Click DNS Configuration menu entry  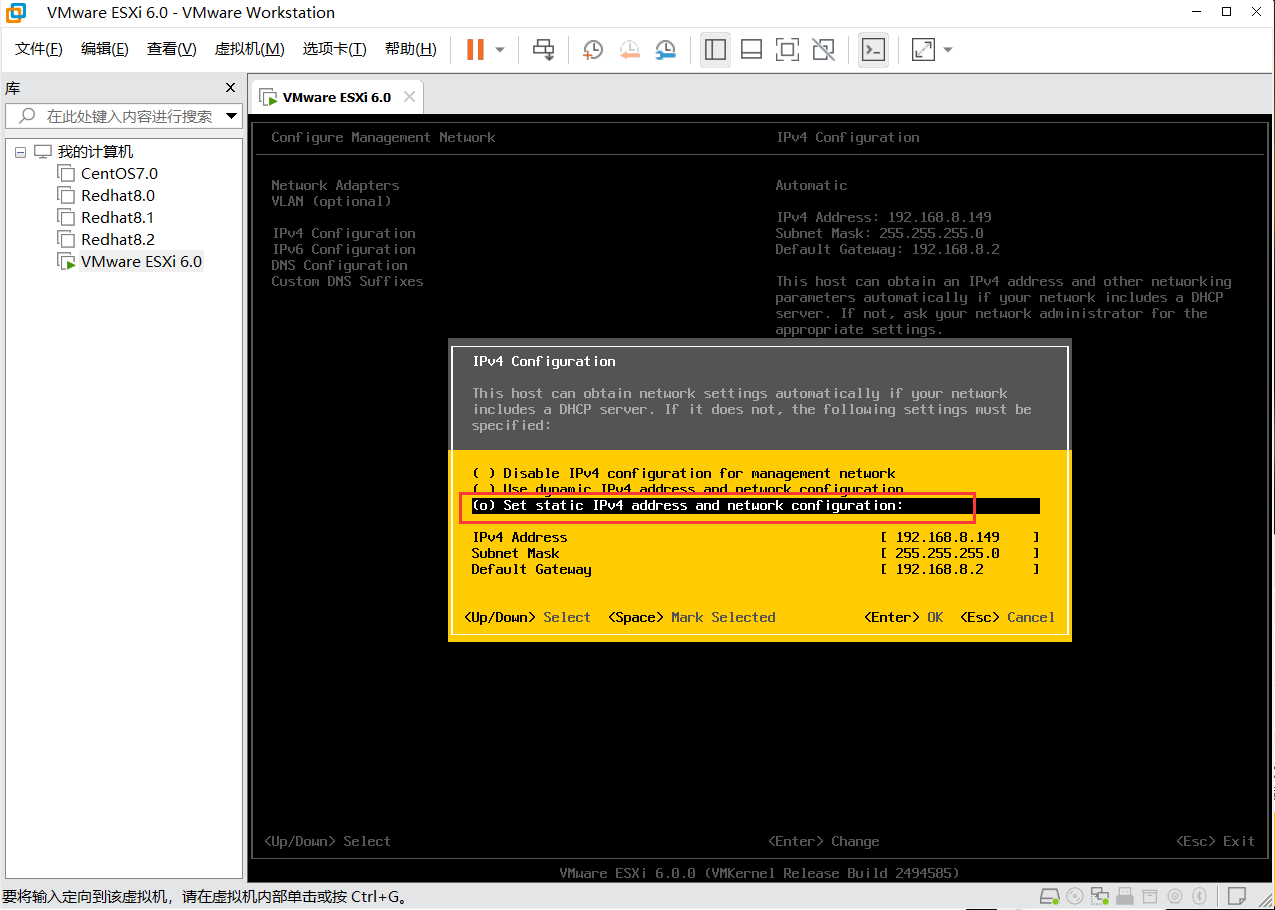339,265
